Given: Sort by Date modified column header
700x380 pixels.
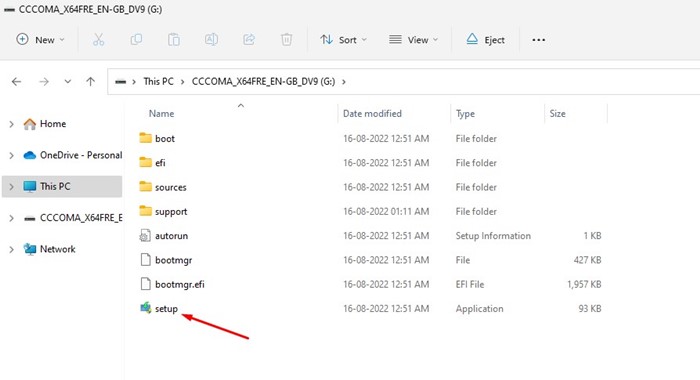Looking at the screenshot, I should [x=372, y=113].
